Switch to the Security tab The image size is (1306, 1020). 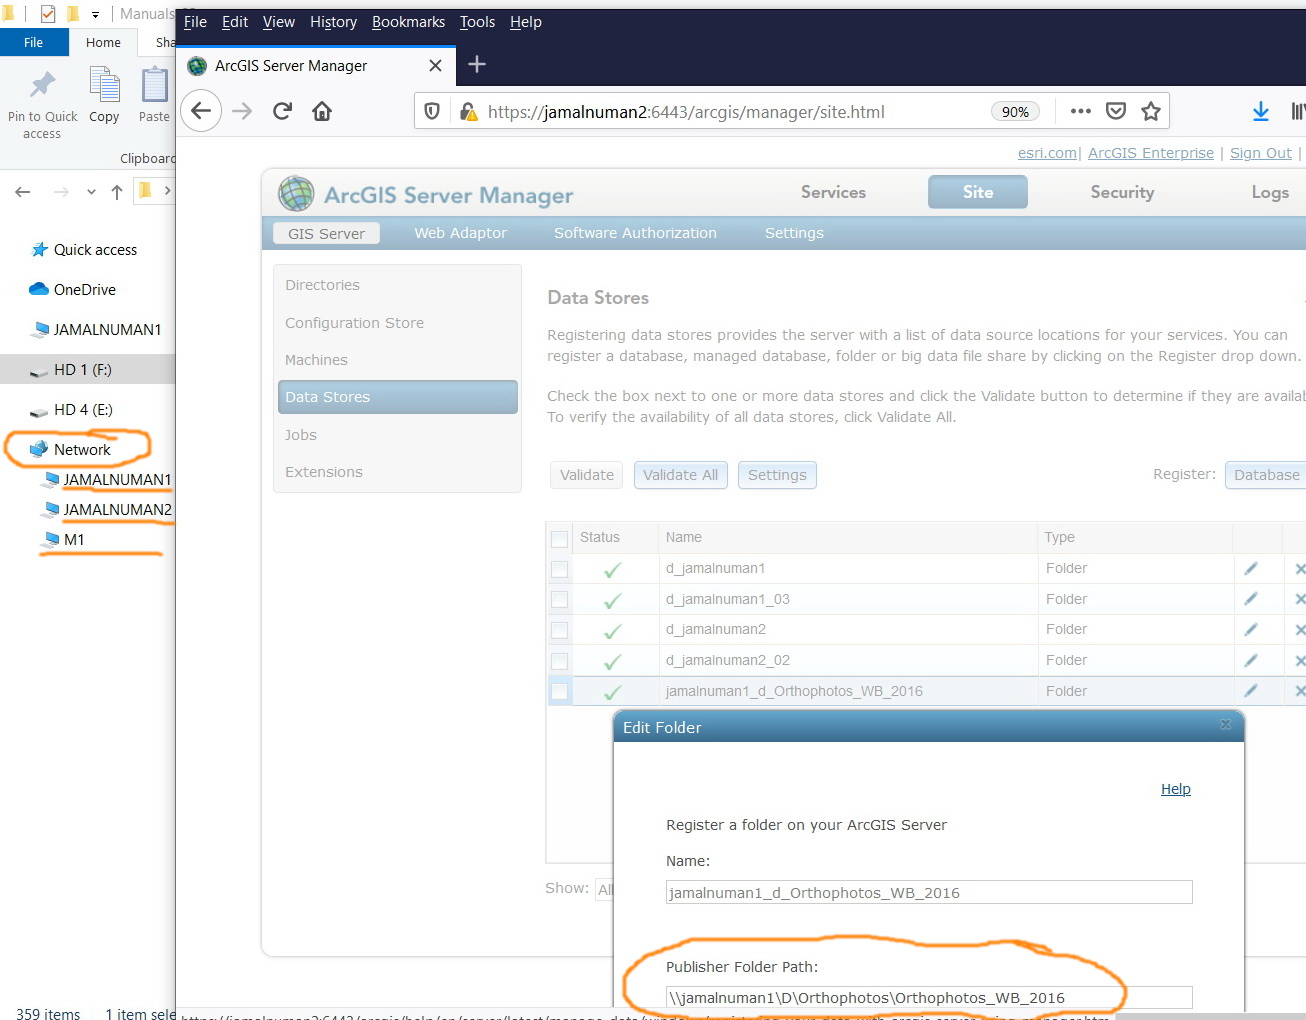coord(1122,192)
